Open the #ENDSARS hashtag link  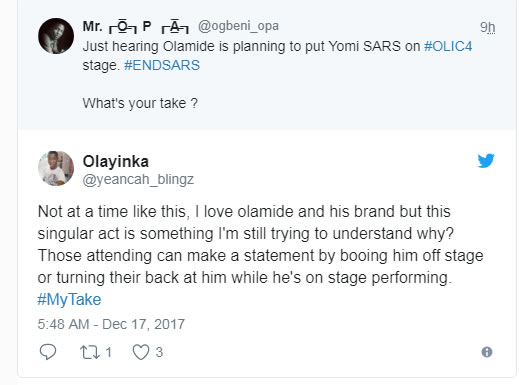point(162,65)
